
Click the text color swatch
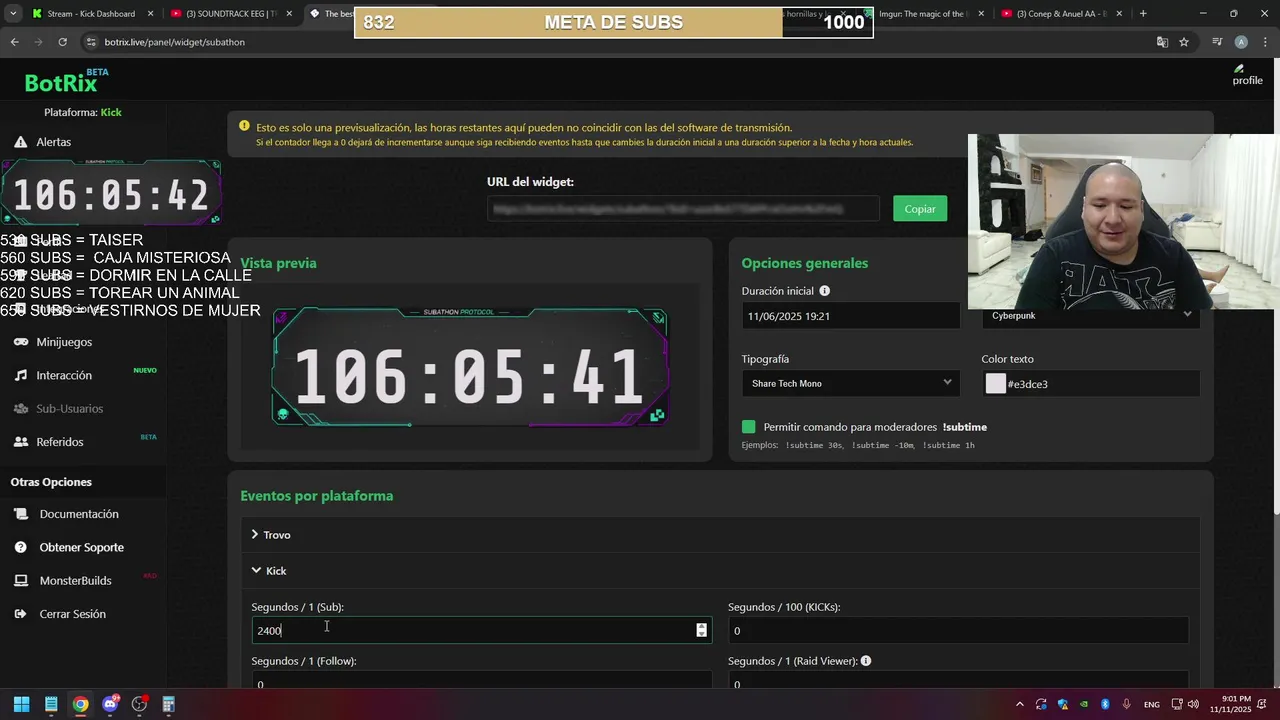coord(995,384)
